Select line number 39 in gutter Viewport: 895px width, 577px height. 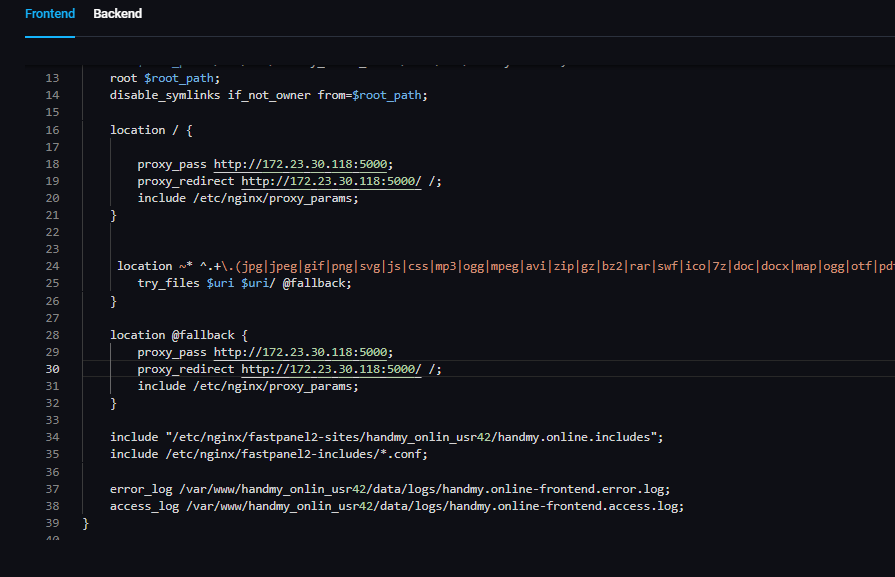click(53, 523)
